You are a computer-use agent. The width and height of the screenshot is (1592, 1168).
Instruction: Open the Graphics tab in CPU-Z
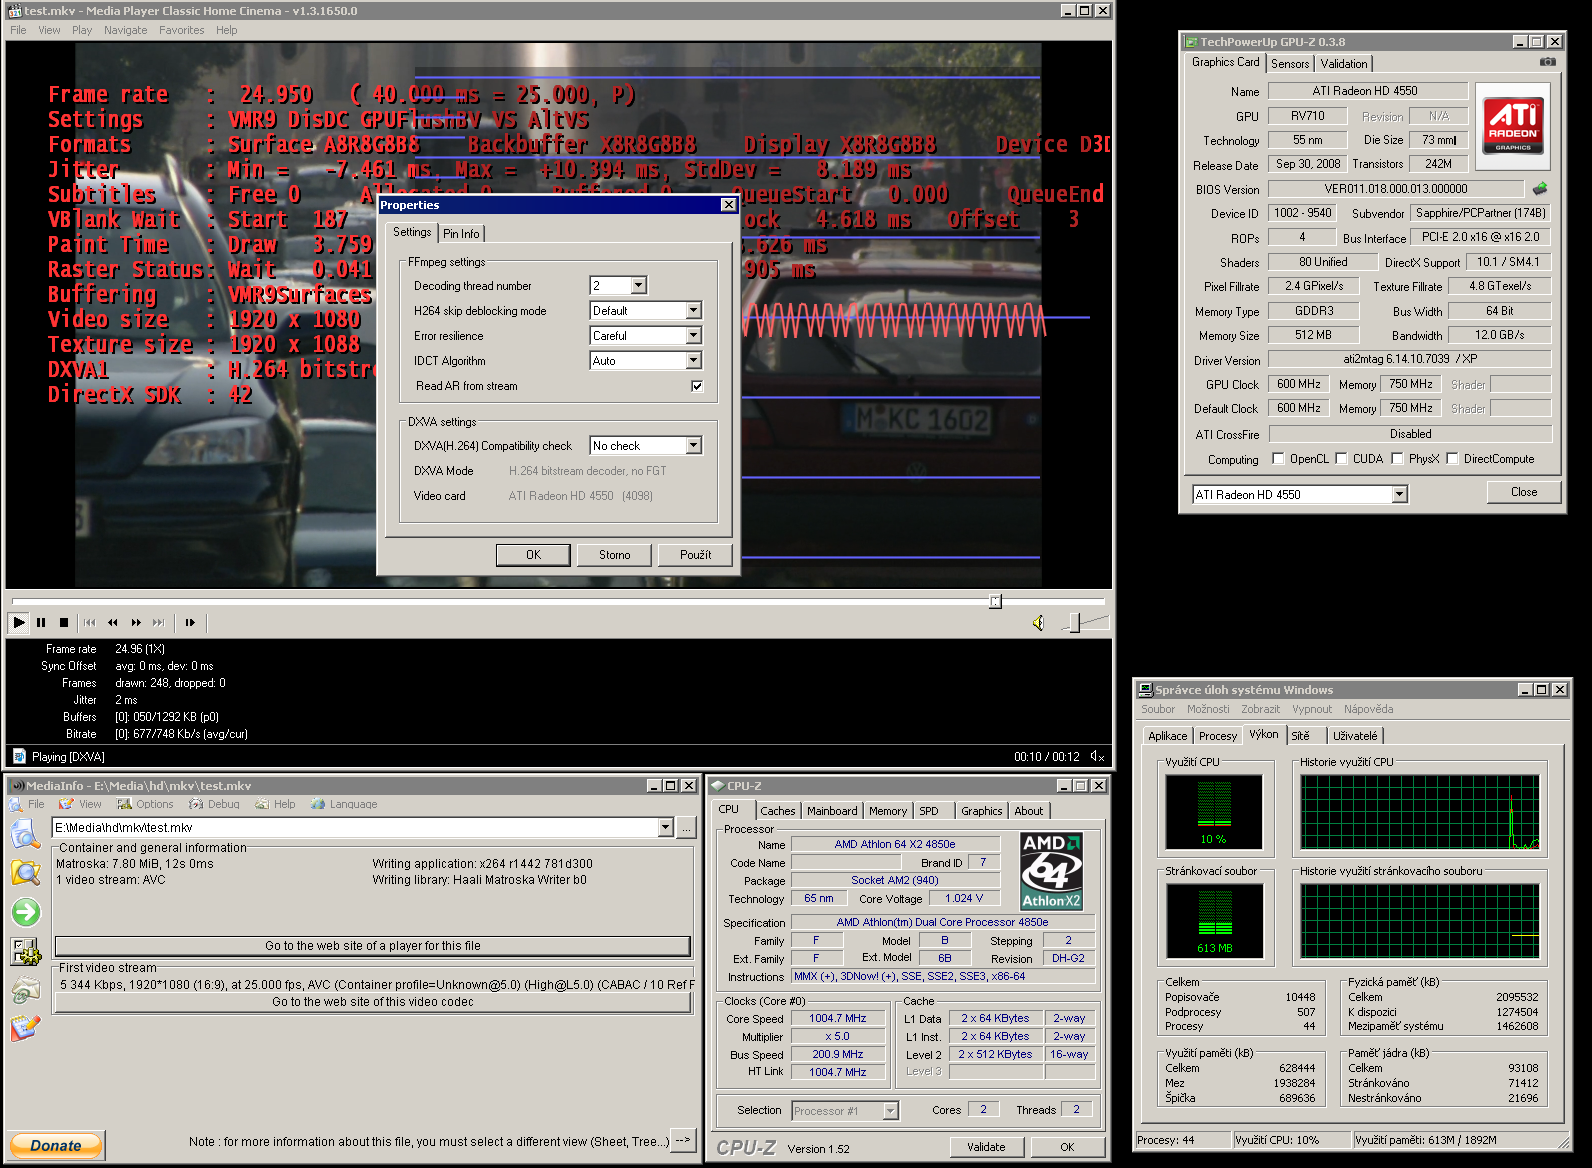pos(981,811)
